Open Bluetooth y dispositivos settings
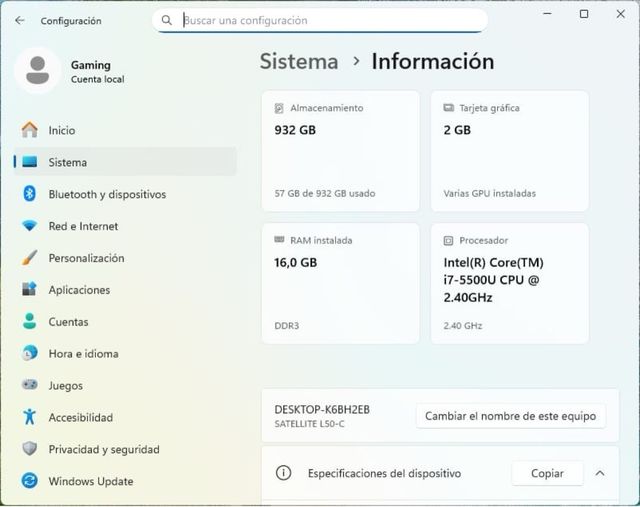640x507 pixels. pyautogui.click(x=125, y=194)
